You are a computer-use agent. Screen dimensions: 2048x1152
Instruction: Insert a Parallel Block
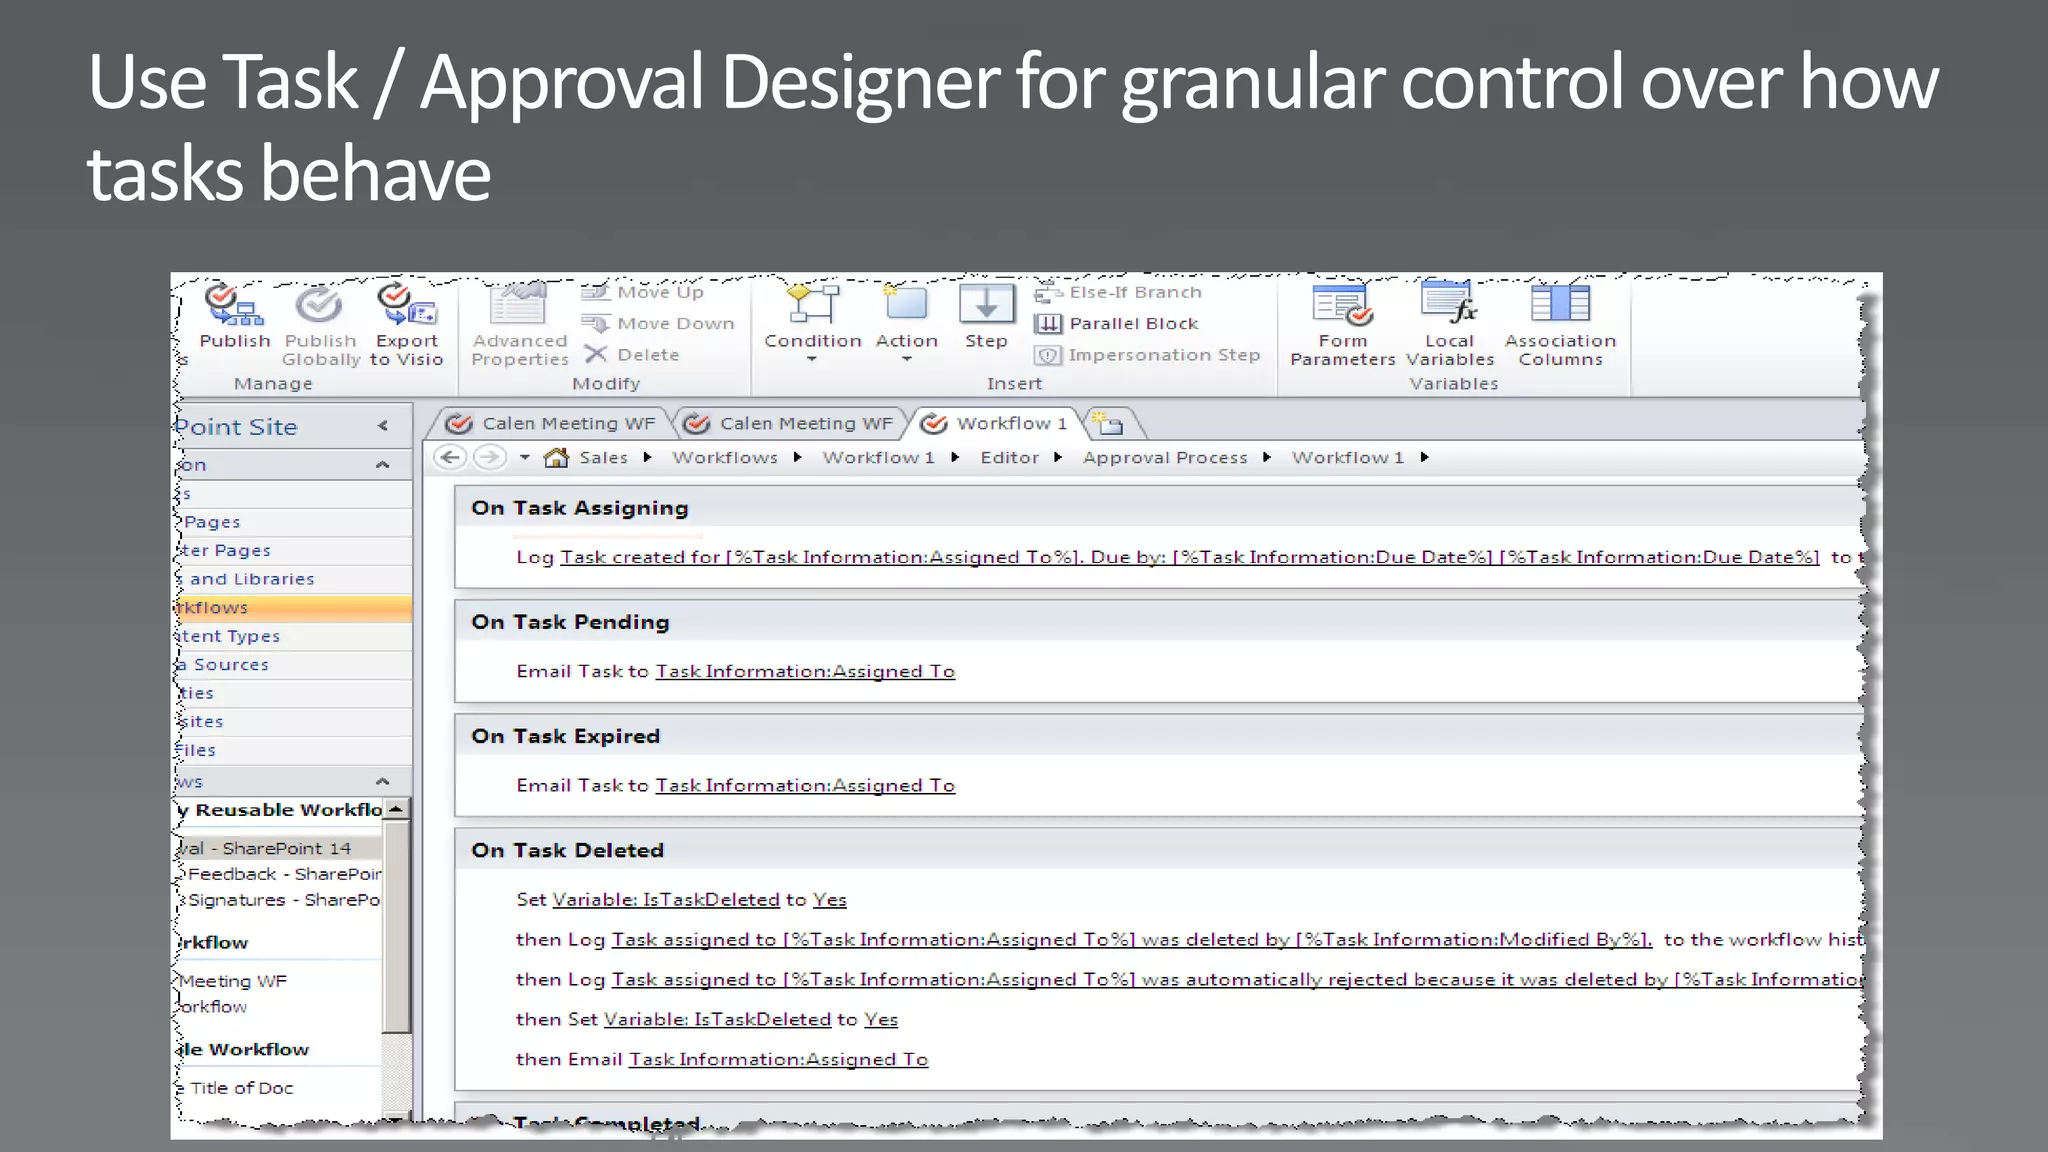[x=1118, y=324]
